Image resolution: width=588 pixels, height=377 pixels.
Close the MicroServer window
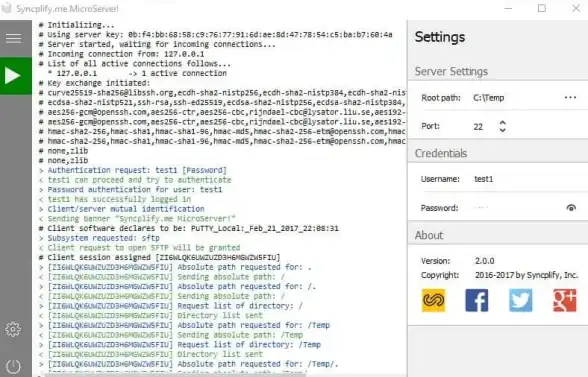(x=576, y=8)
